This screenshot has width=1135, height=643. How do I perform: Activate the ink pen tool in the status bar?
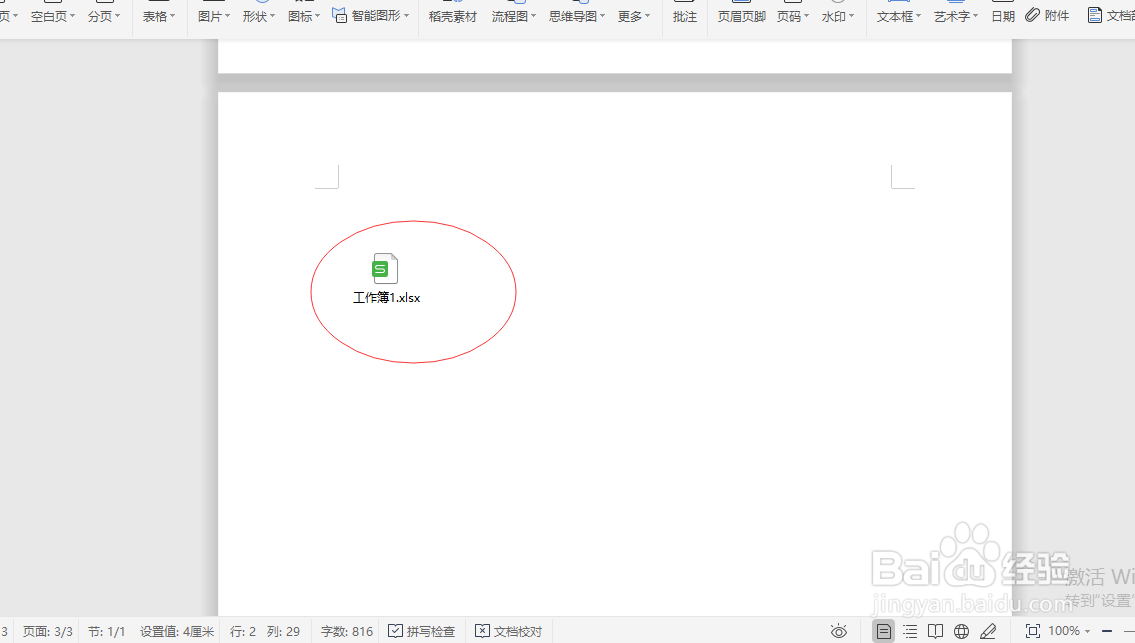click(x=988, y=631)
